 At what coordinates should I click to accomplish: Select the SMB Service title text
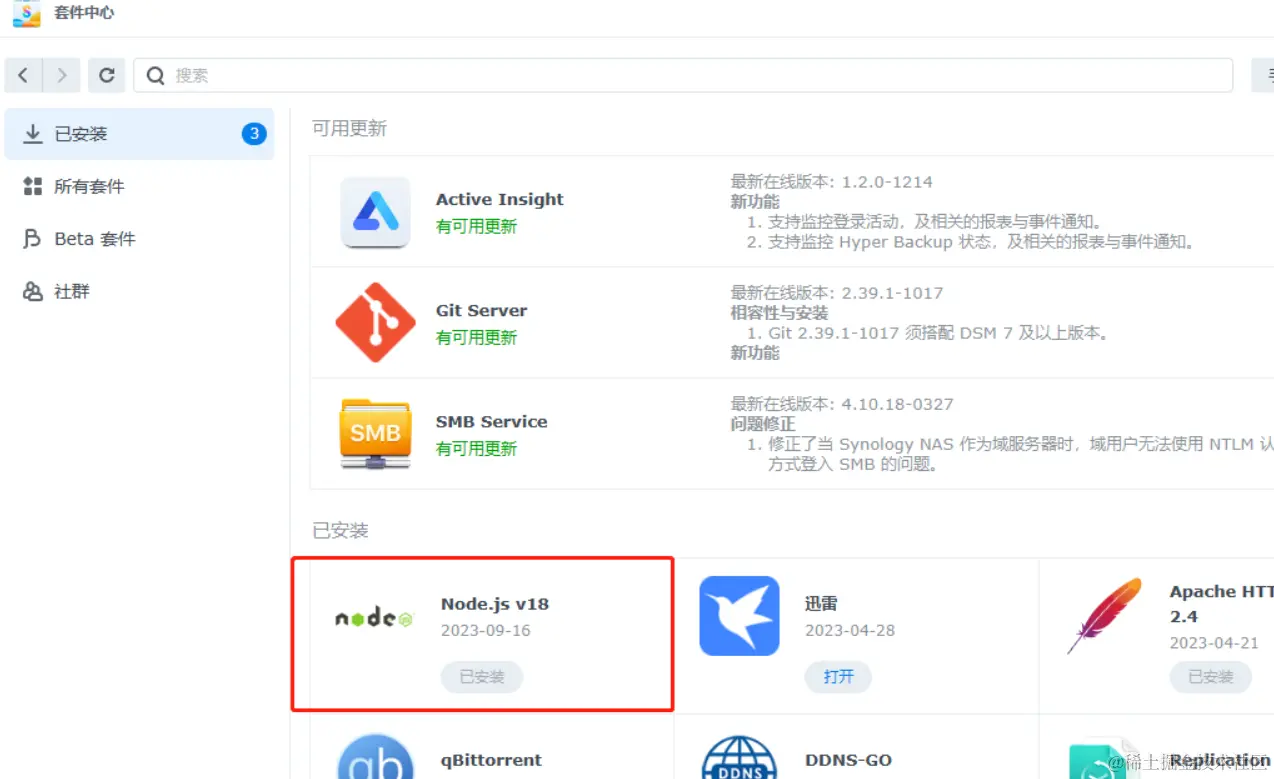[491, 422]
